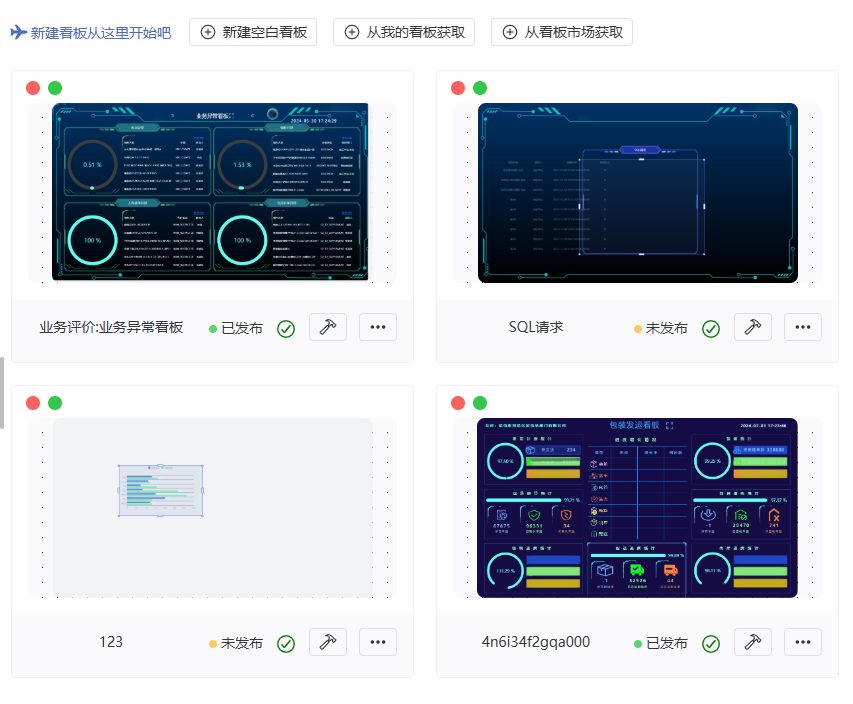Open more options for 4n6i34f2gqa000
This screenshot has height=704, width=853.
(x=803, y=642)
